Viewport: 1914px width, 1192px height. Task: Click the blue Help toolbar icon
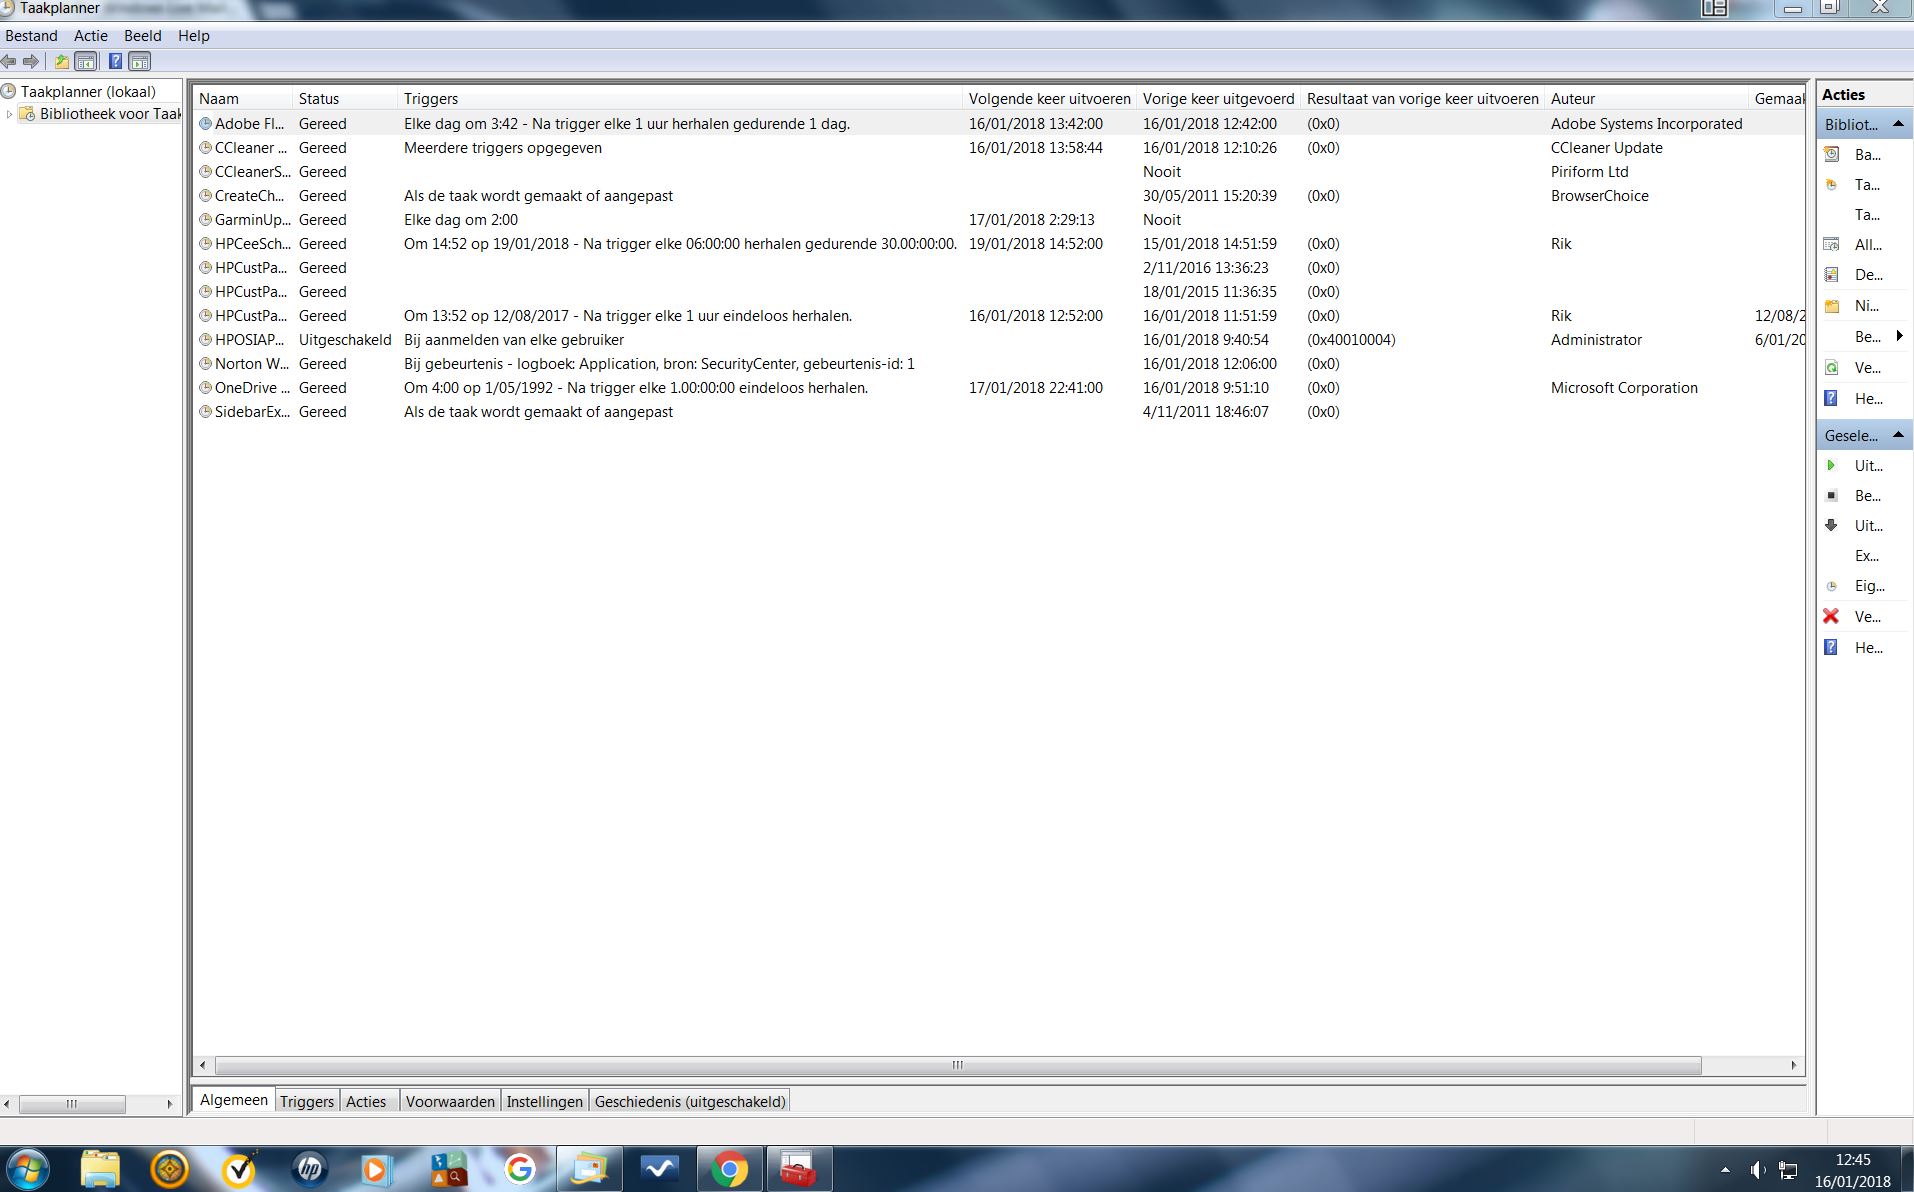116,62
